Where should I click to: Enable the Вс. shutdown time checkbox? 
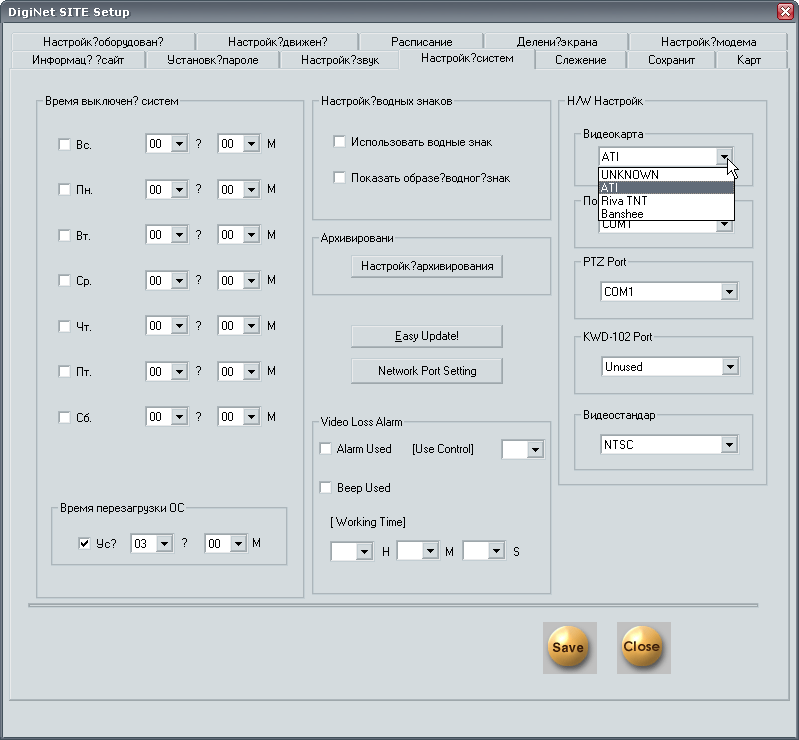pyautogui.click(x=65, y=145)
